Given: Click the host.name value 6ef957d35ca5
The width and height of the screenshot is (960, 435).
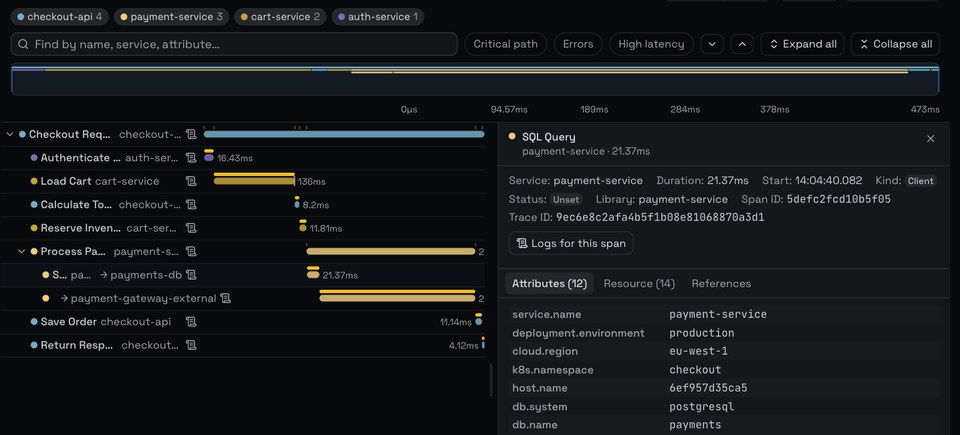Looking at the screenshot, I should point(708,388).
